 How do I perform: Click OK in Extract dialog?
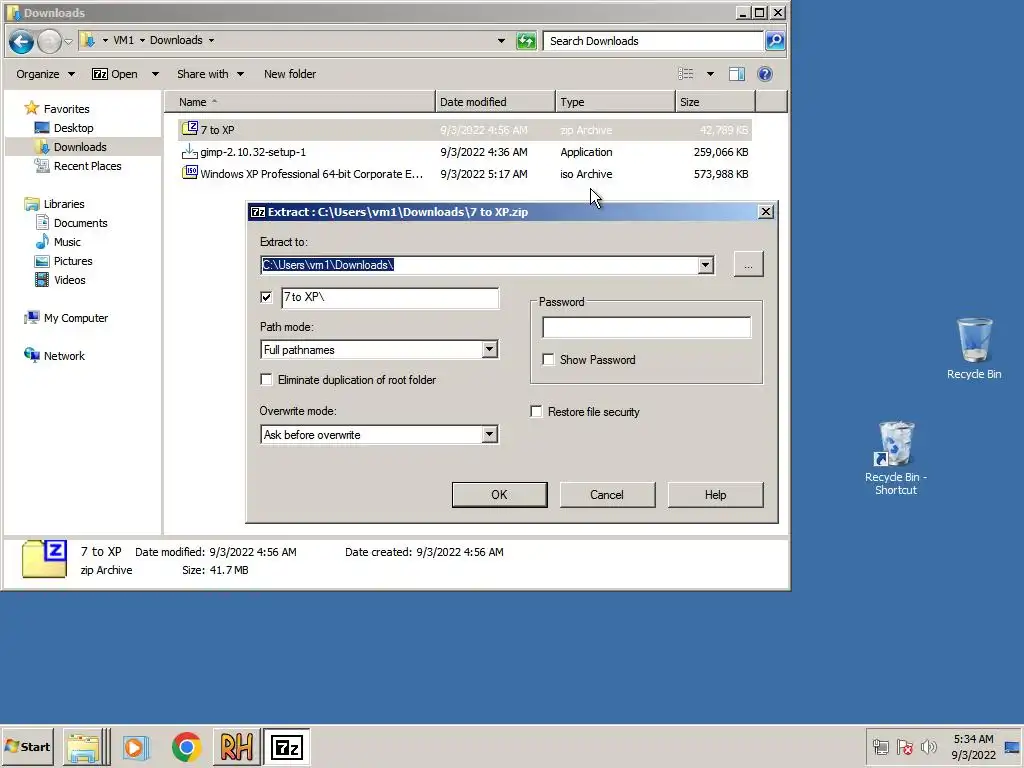click(500, 495)
